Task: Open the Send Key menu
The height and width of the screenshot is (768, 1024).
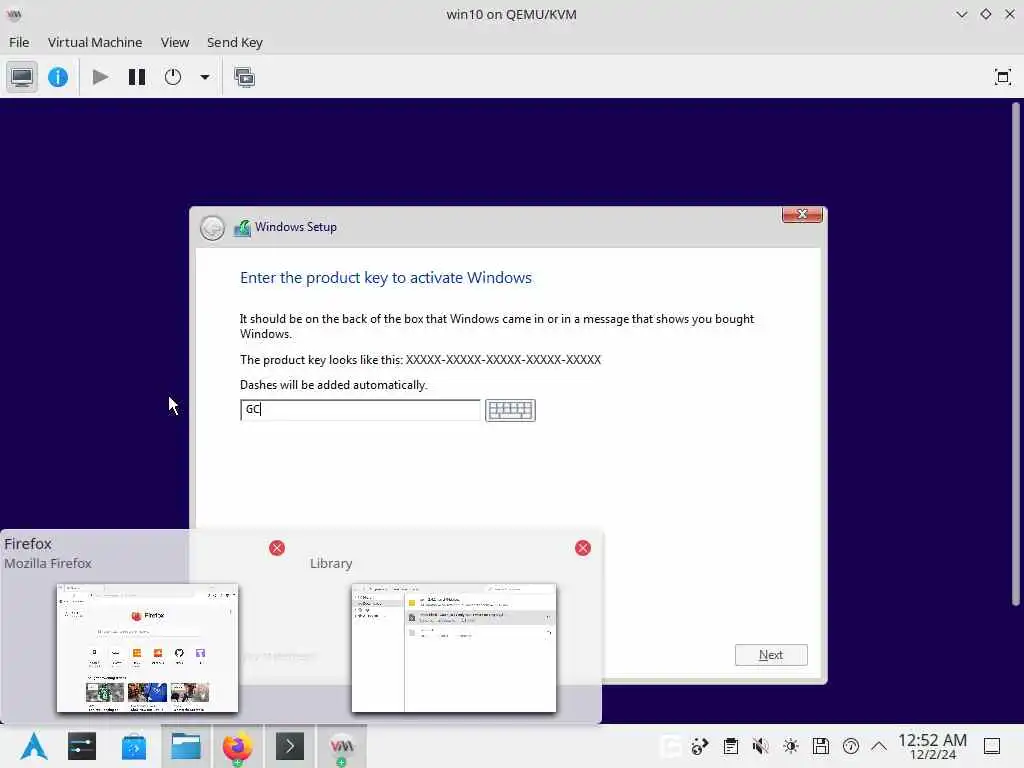Action: click(x=234, y=42)
